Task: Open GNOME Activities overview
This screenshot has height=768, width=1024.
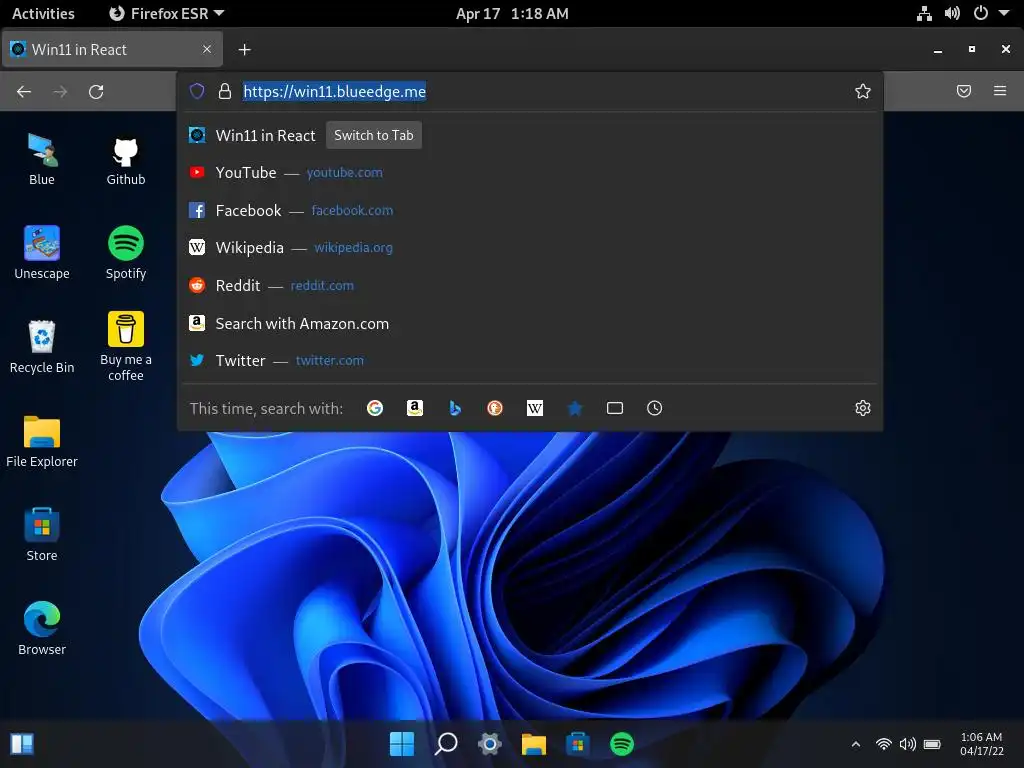Action: [x=43, y=13]
